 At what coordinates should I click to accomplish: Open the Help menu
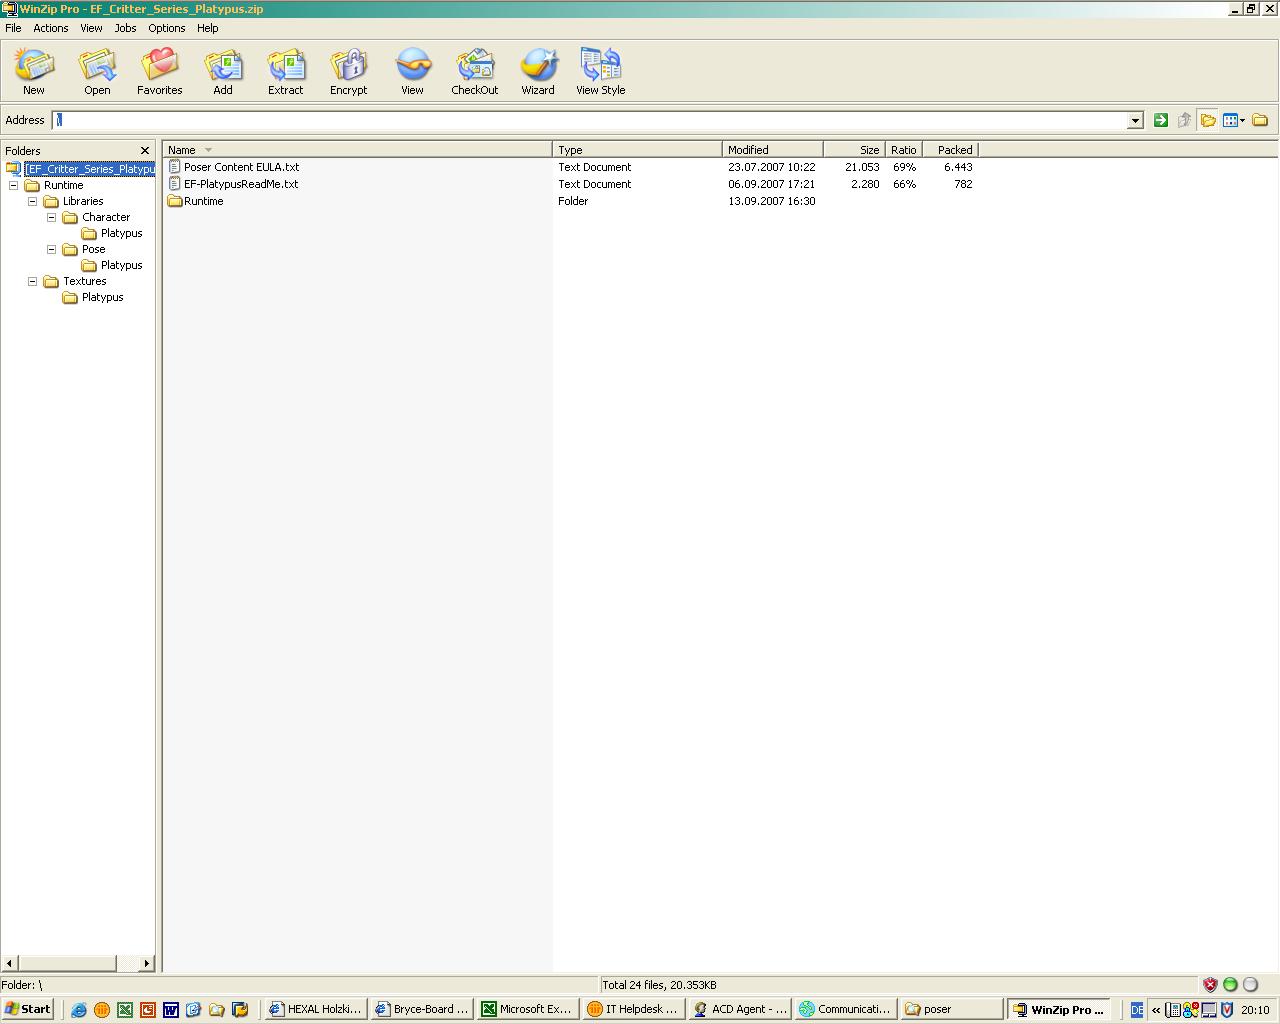(207, 28)
